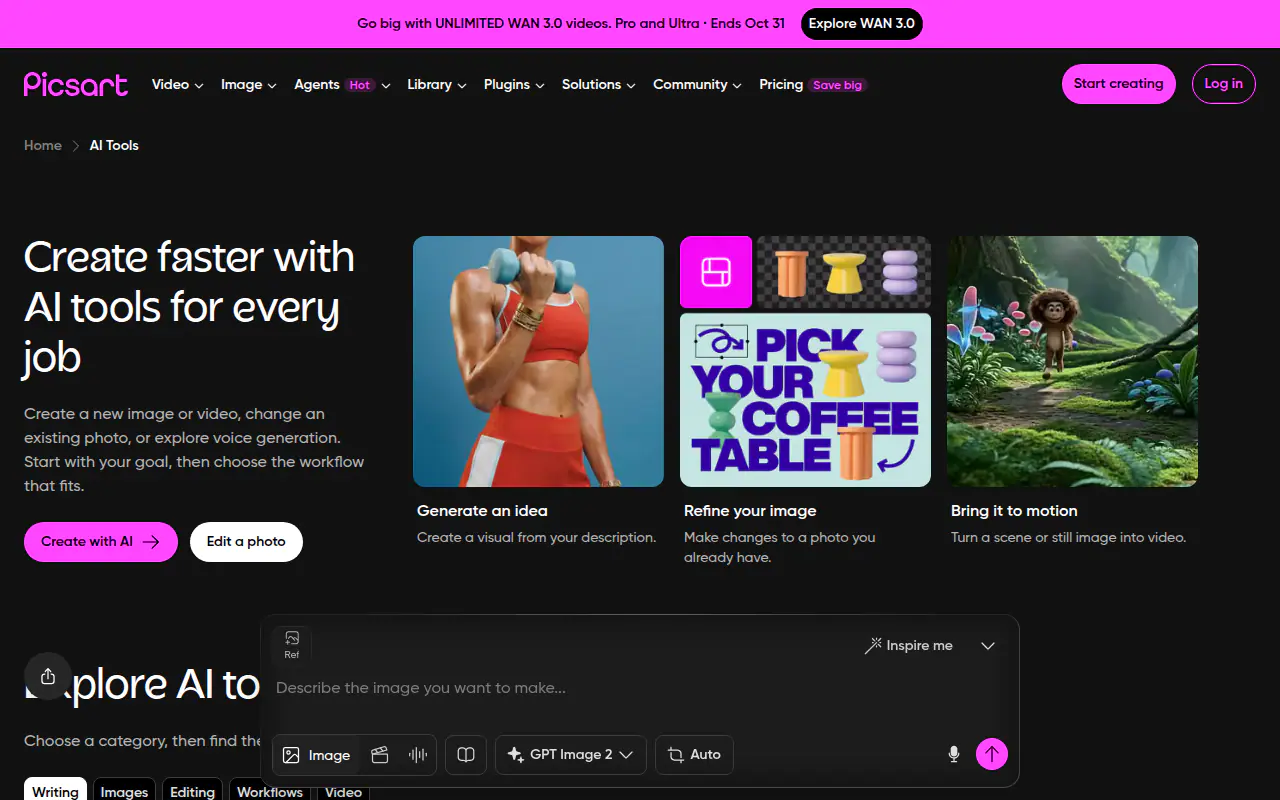
Task: Submit prompt with the pink arrow button
Action: pos(992,754)
